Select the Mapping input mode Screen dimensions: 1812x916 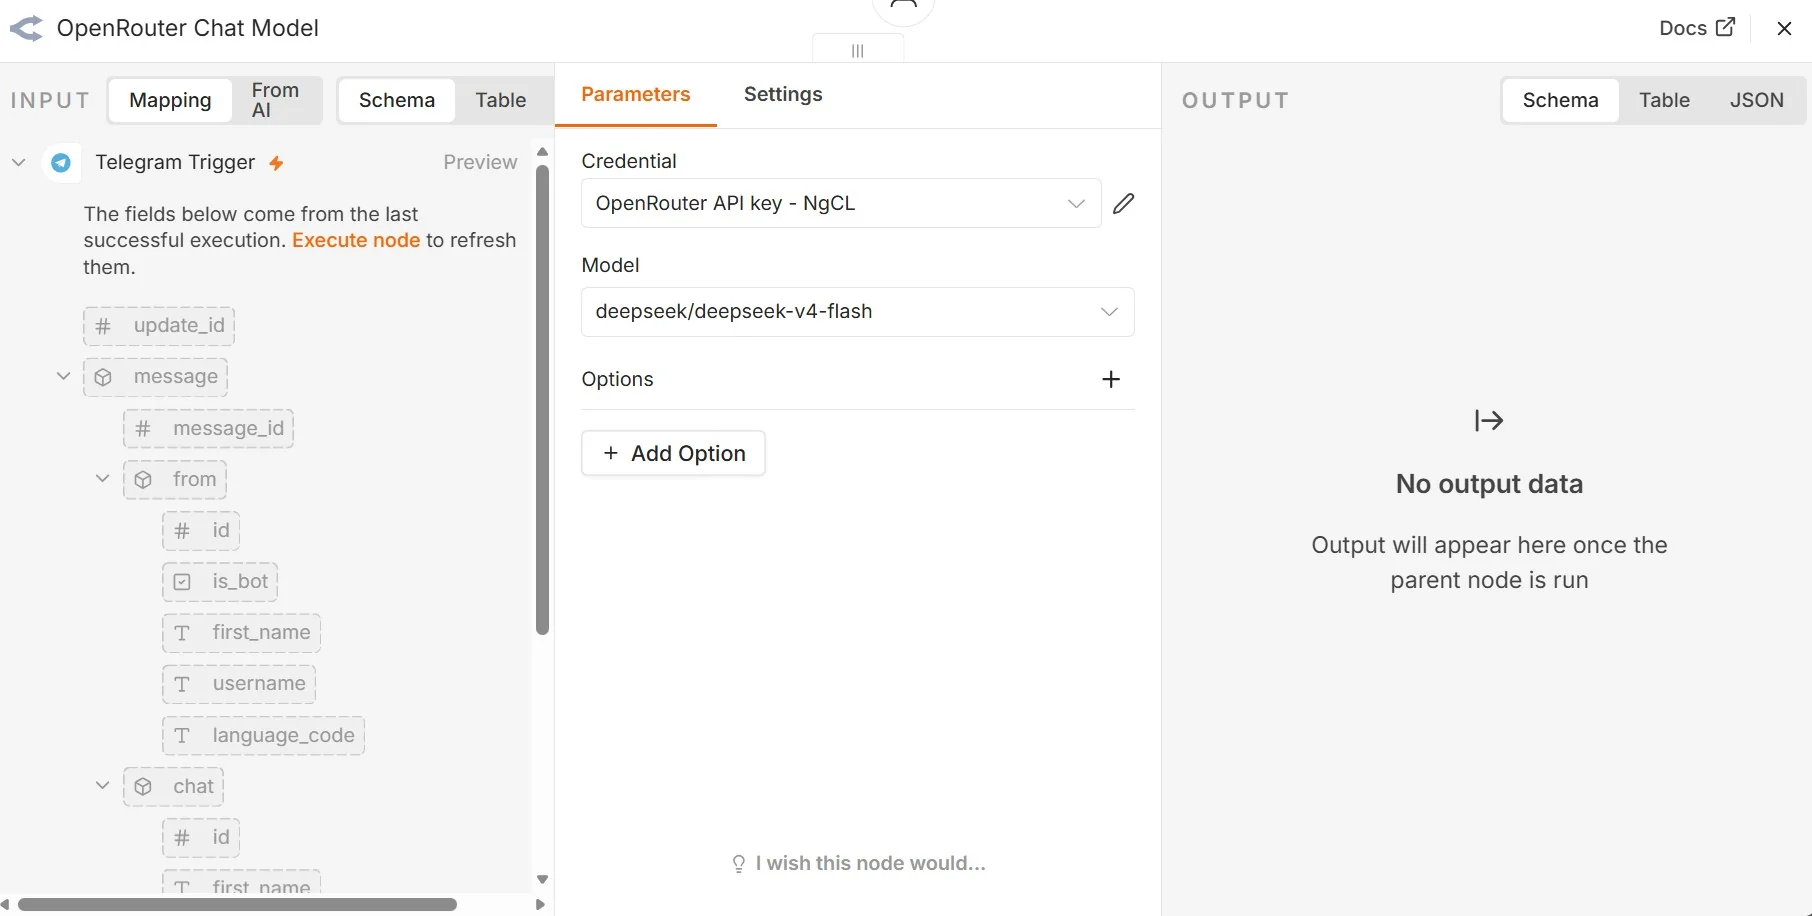click(170, 100)
